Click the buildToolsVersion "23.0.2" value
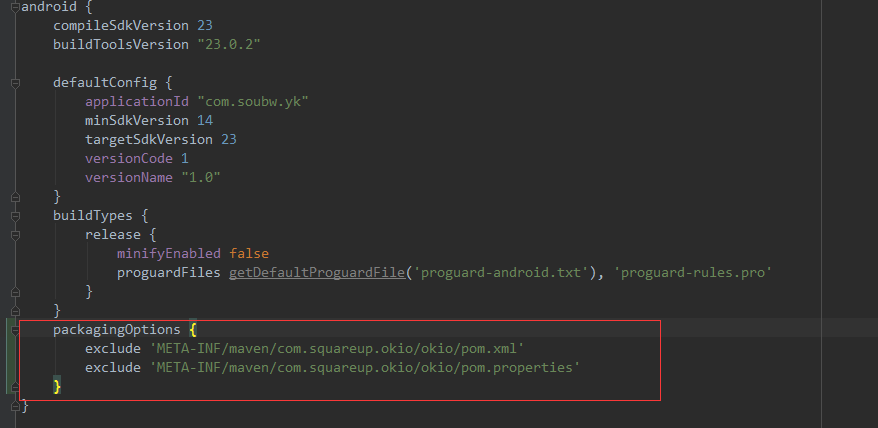 [229, 44]
